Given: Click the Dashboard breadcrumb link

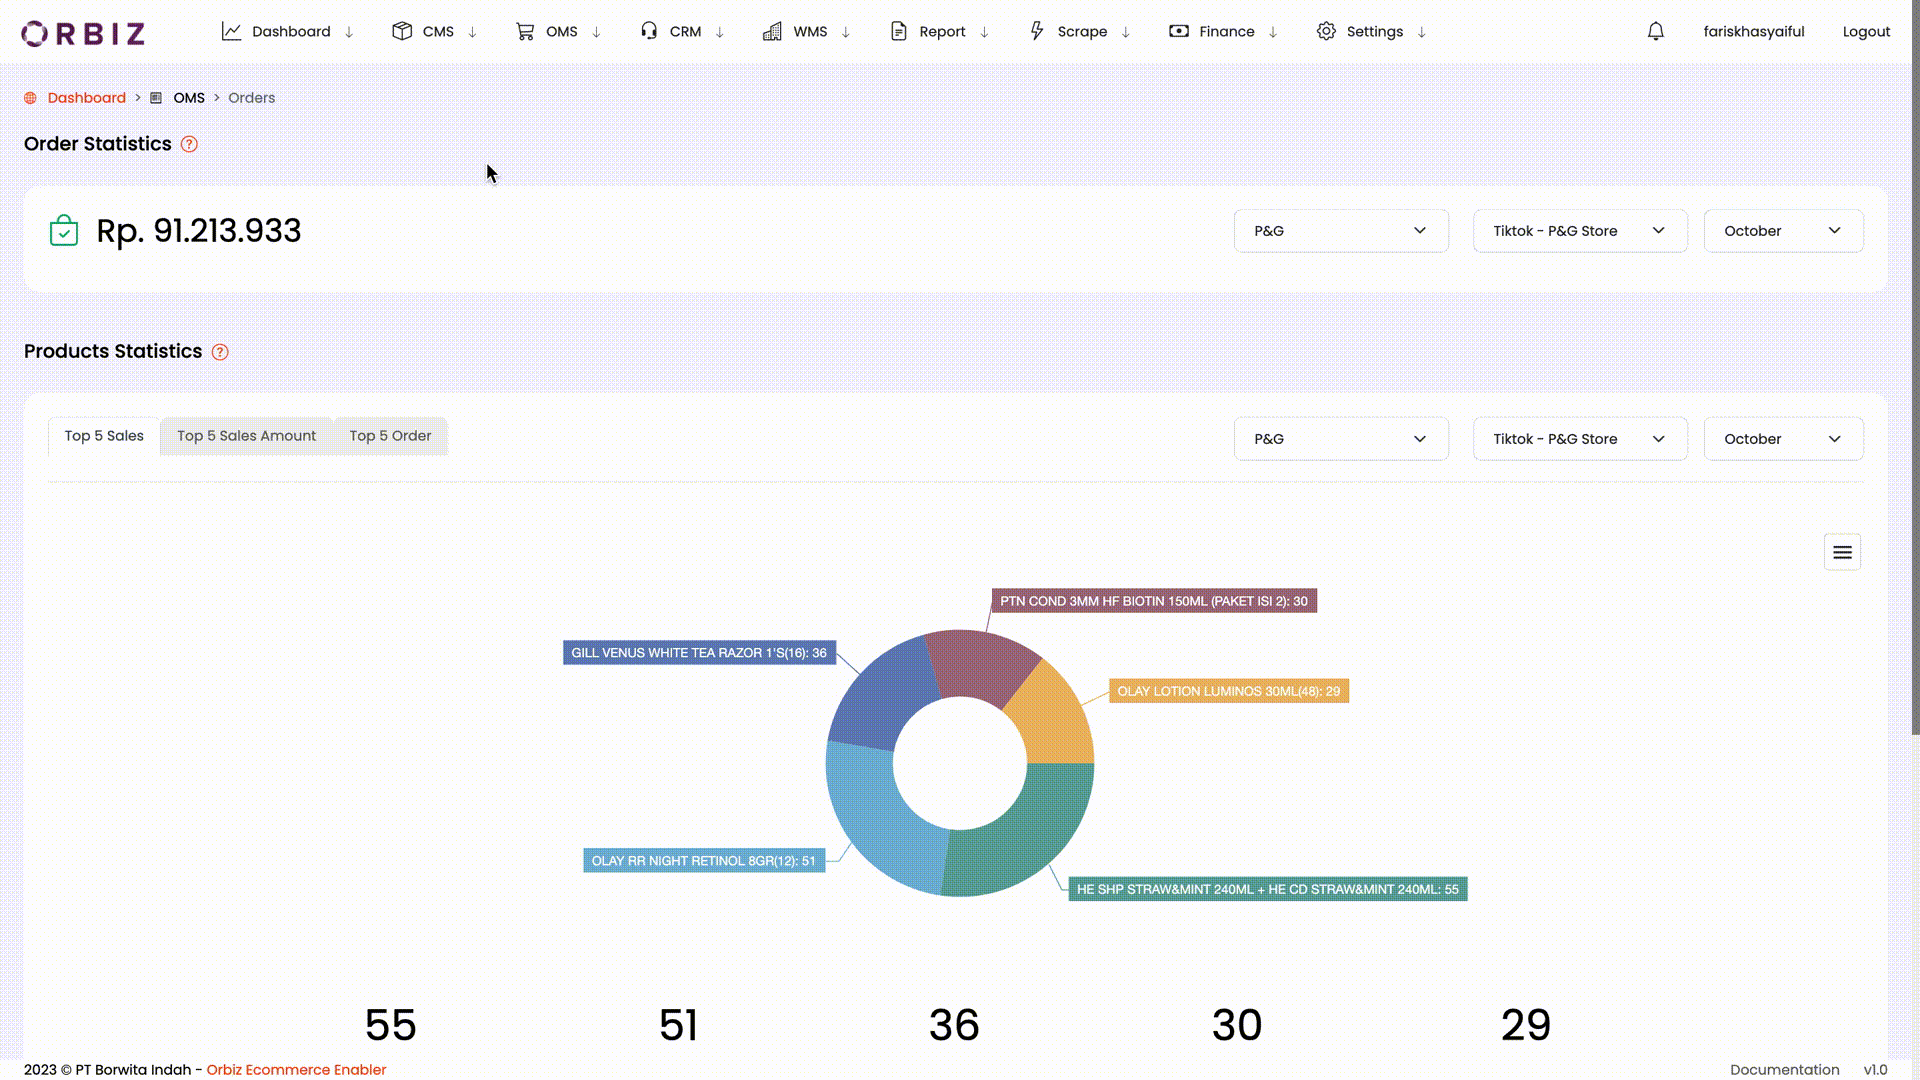Looking at the screenshot, I should coord(87,98).
